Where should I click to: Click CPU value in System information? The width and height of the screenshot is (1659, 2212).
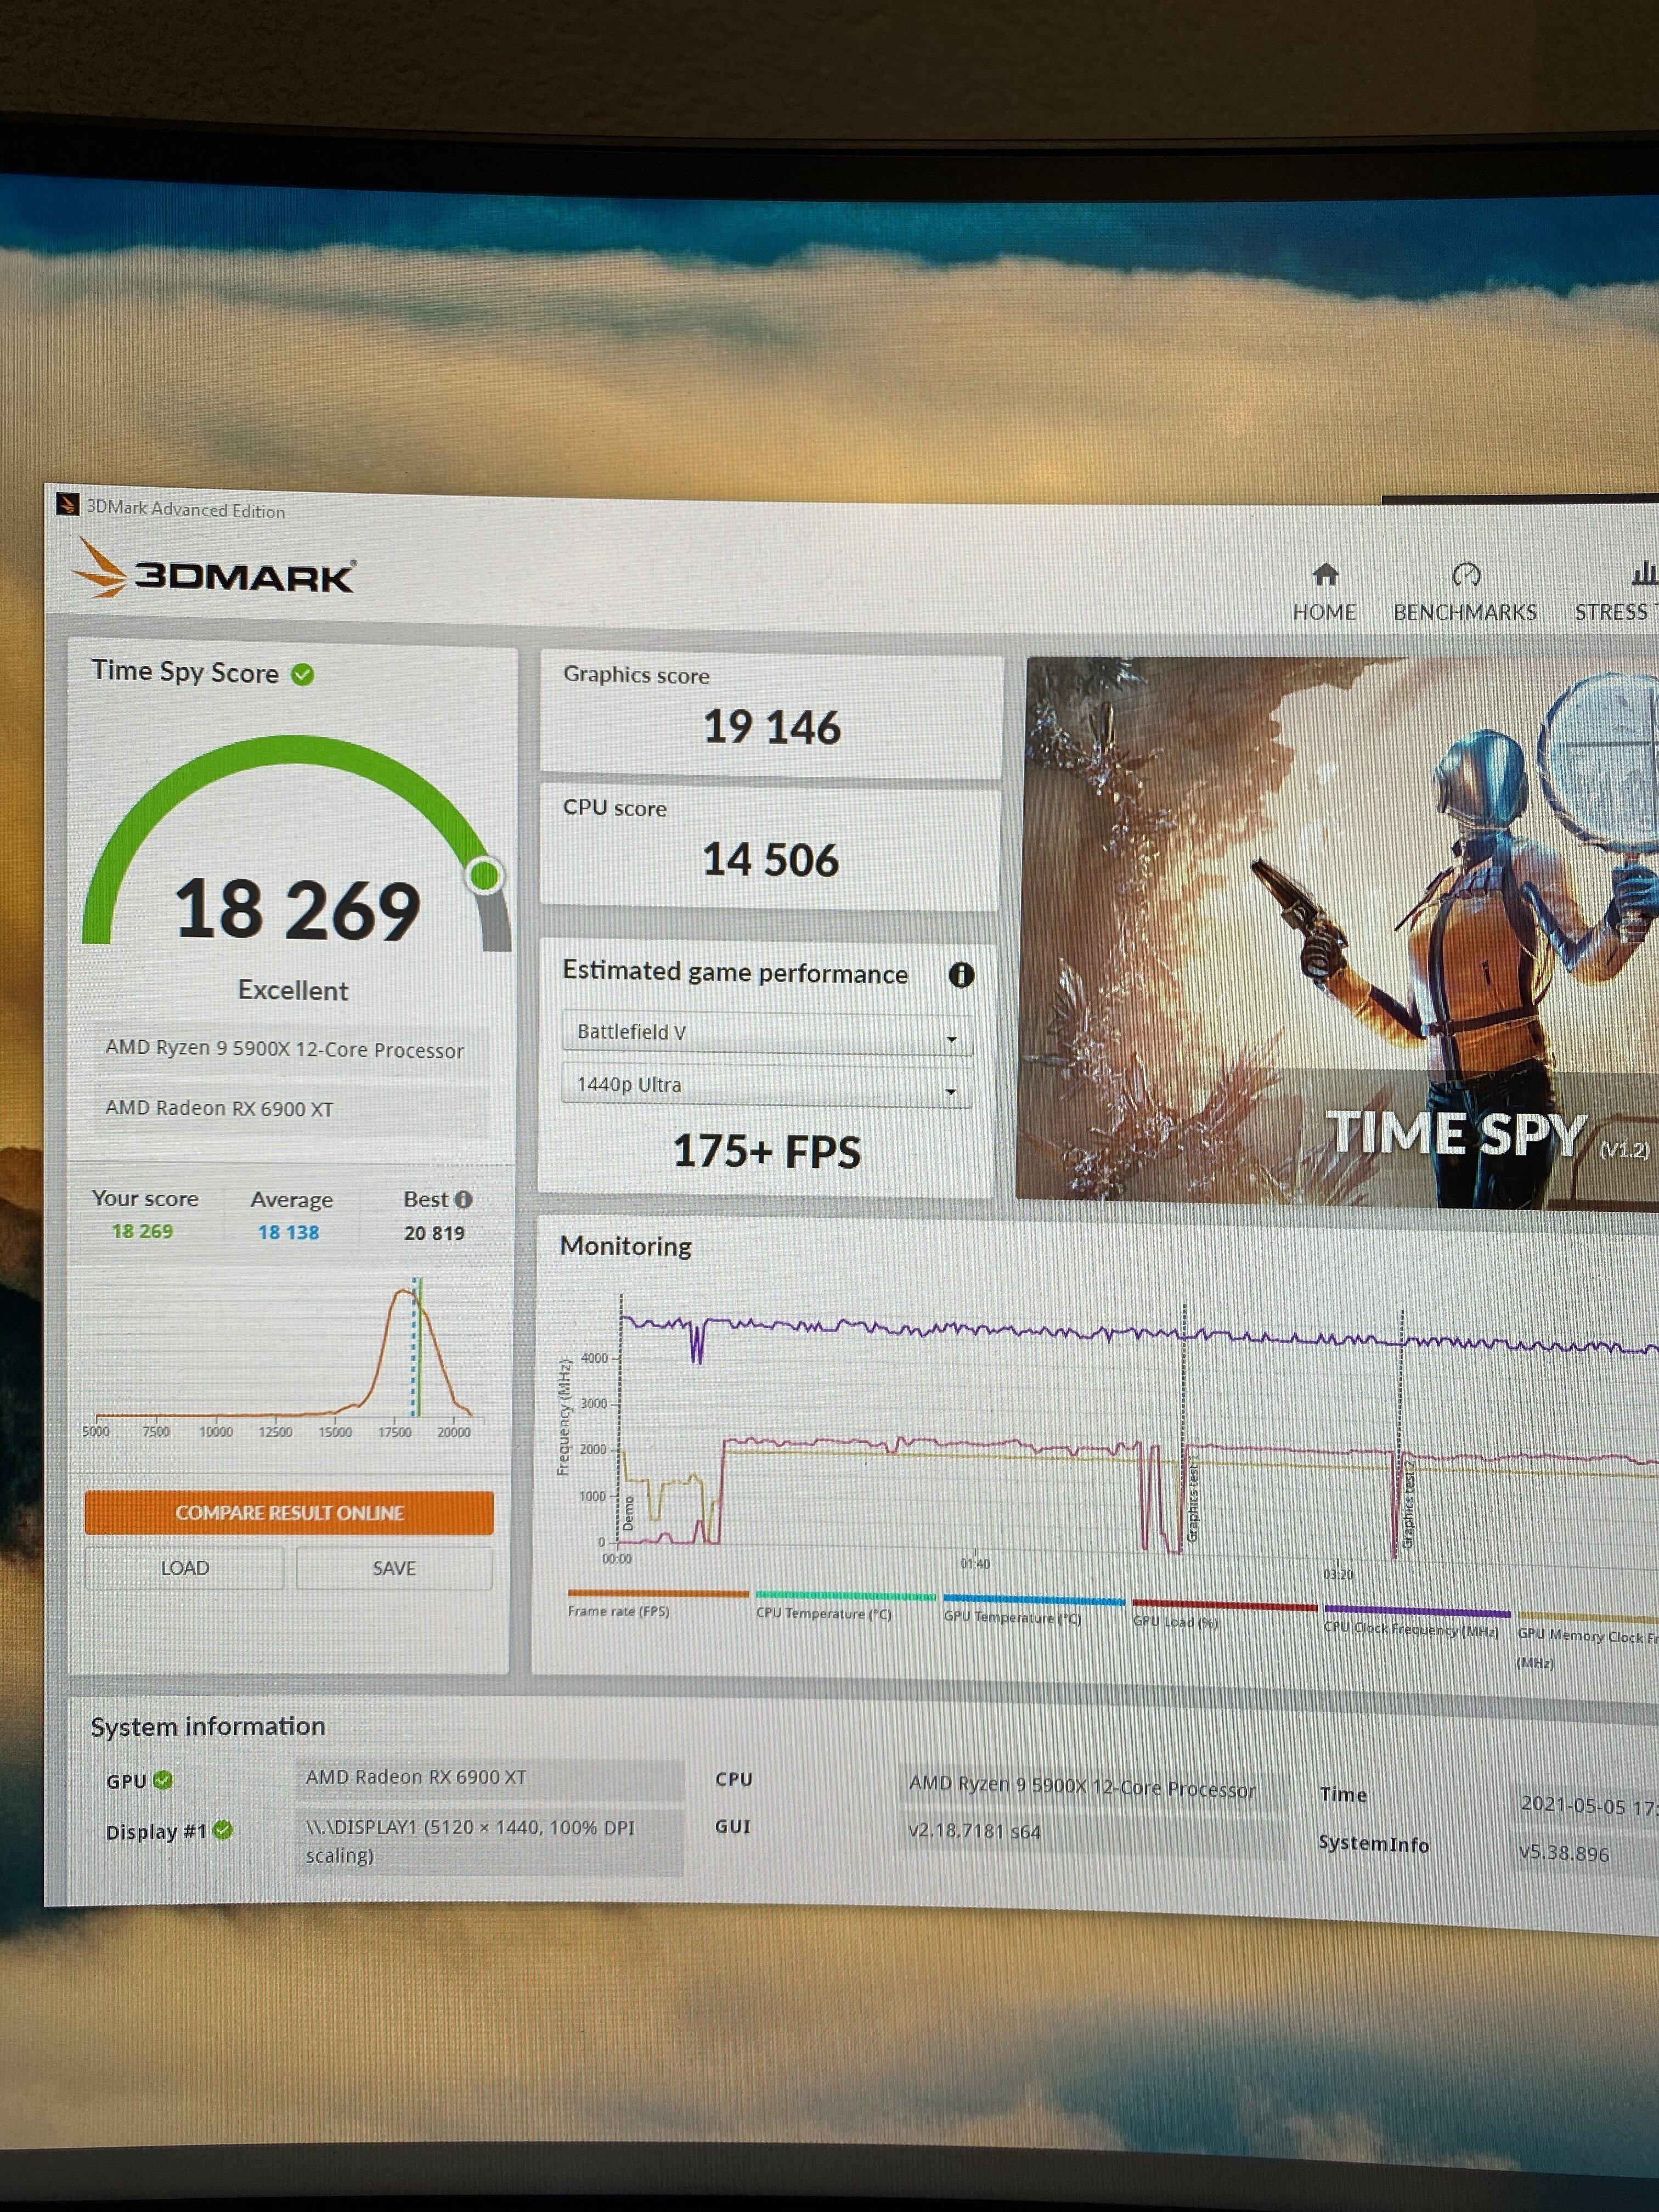(x=1093, y=1787)
